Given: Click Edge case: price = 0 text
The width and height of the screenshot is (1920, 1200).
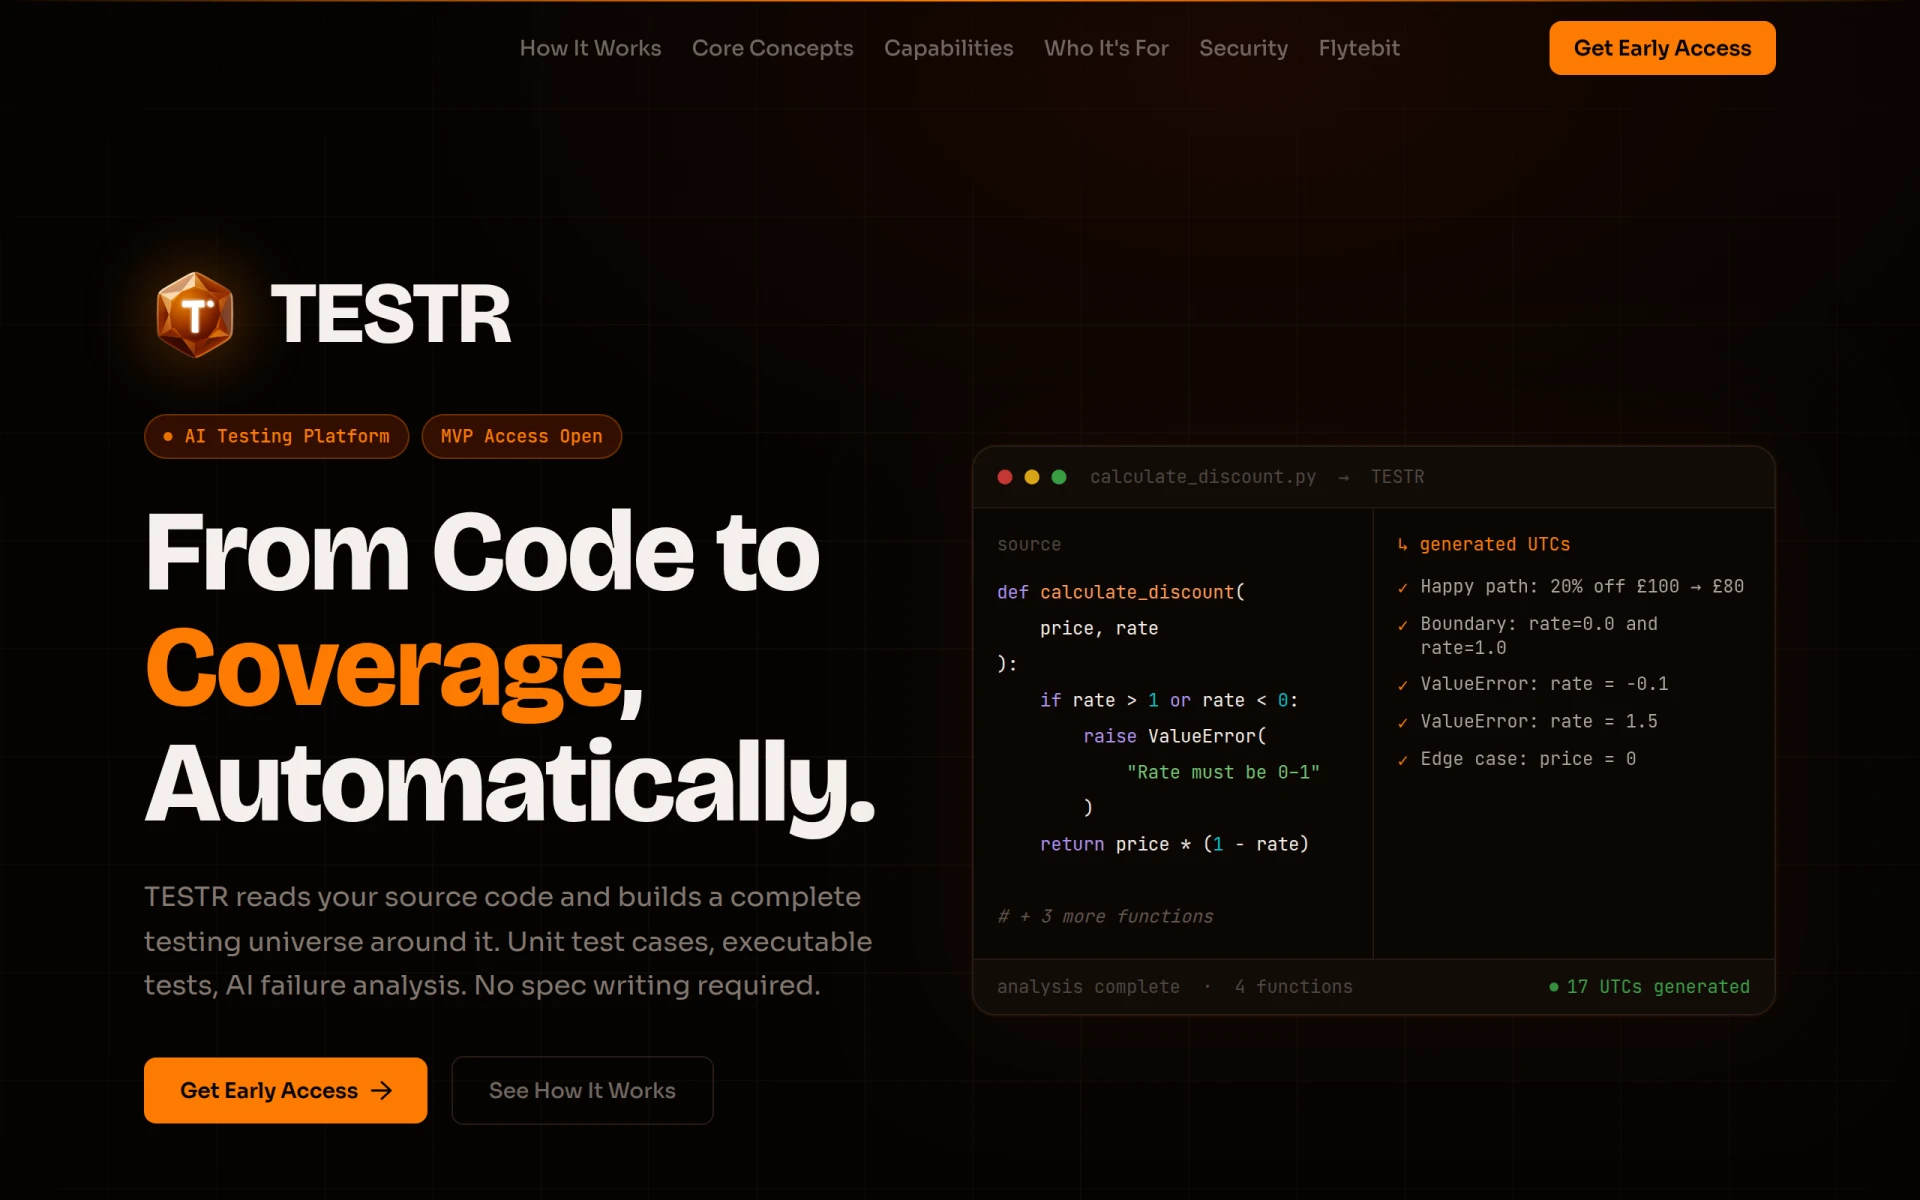Looking at the screenshot, I should coord(1528,759).
